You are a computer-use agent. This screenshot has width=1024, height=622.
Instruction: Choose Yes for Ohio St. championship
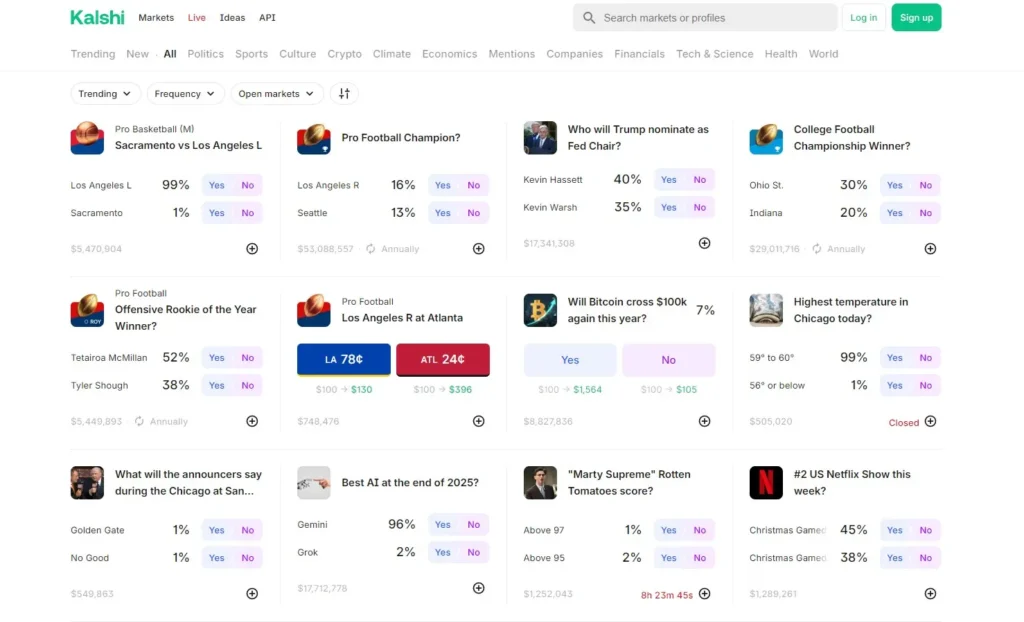coord(895,185)
